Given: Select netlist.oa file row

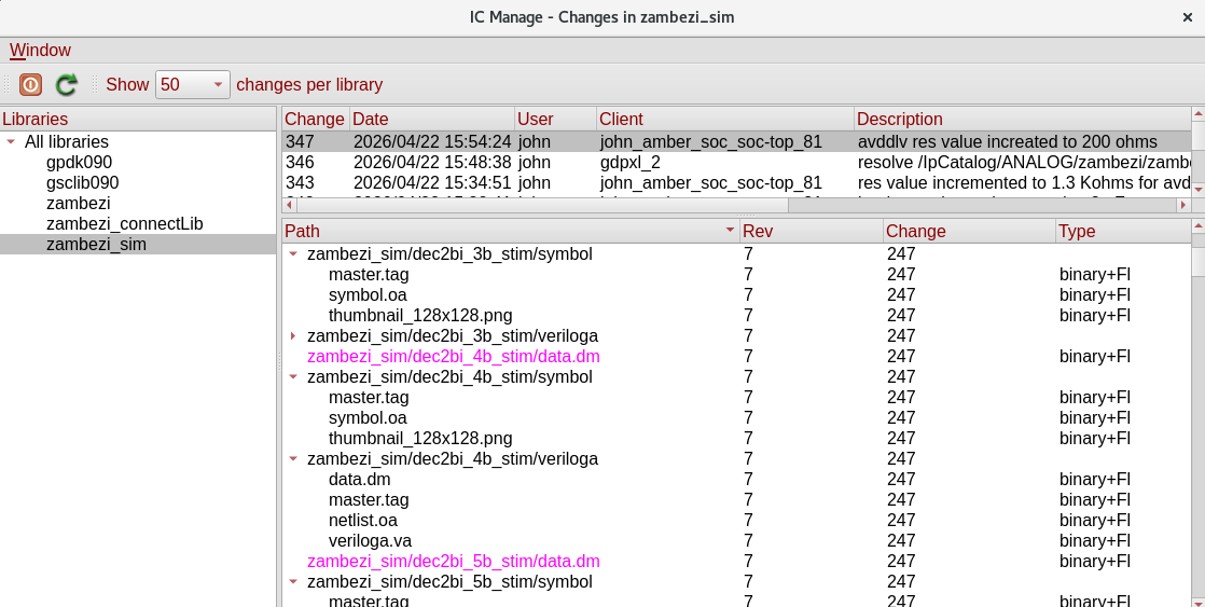Looking at the screenshot, I should click(362, 520).
